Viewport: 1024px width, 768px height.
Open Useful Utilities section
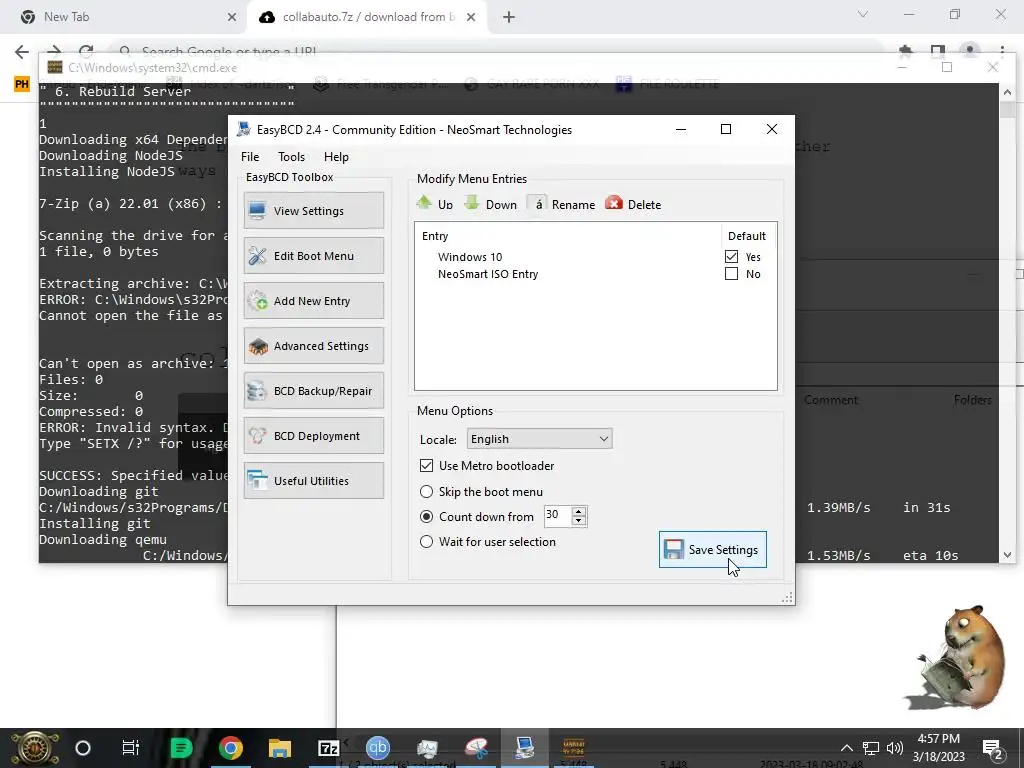click(313, 481)
